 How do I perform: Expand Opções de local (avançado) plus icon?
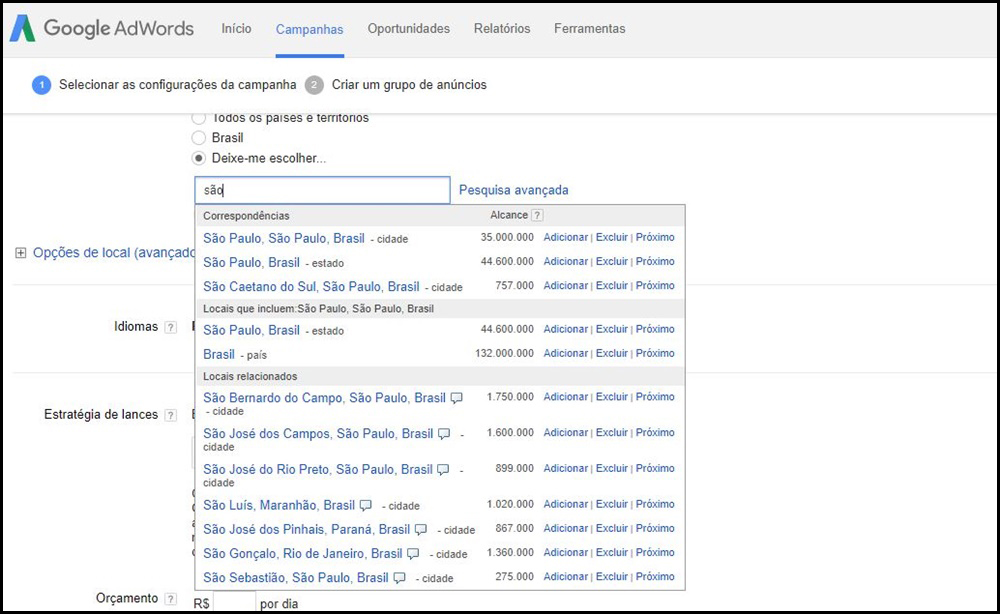[20, 253]
